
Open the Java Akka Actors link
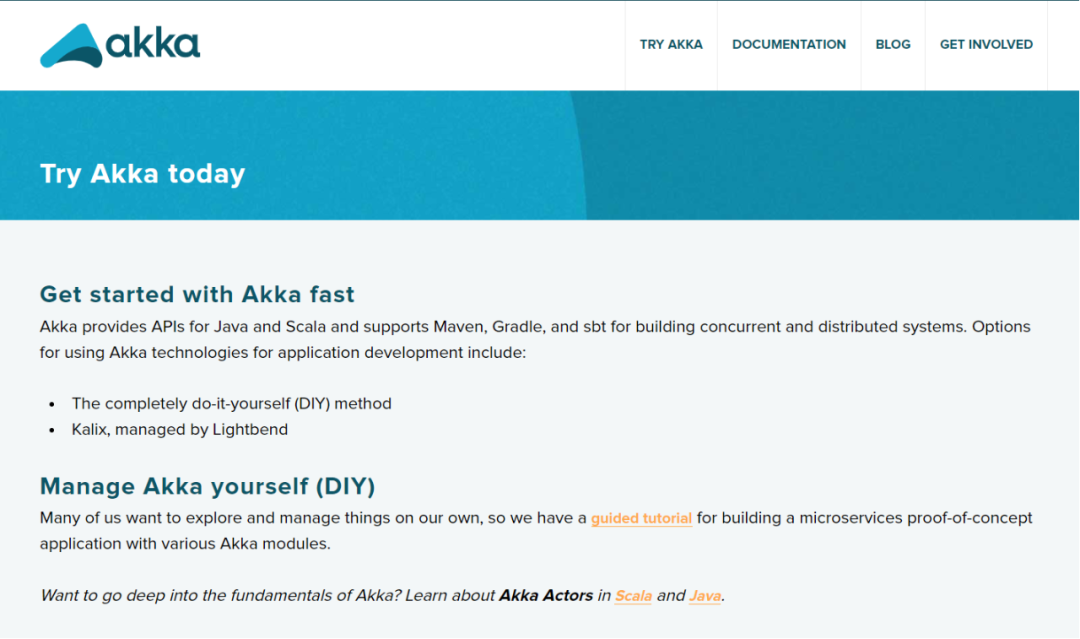(705, 596)
